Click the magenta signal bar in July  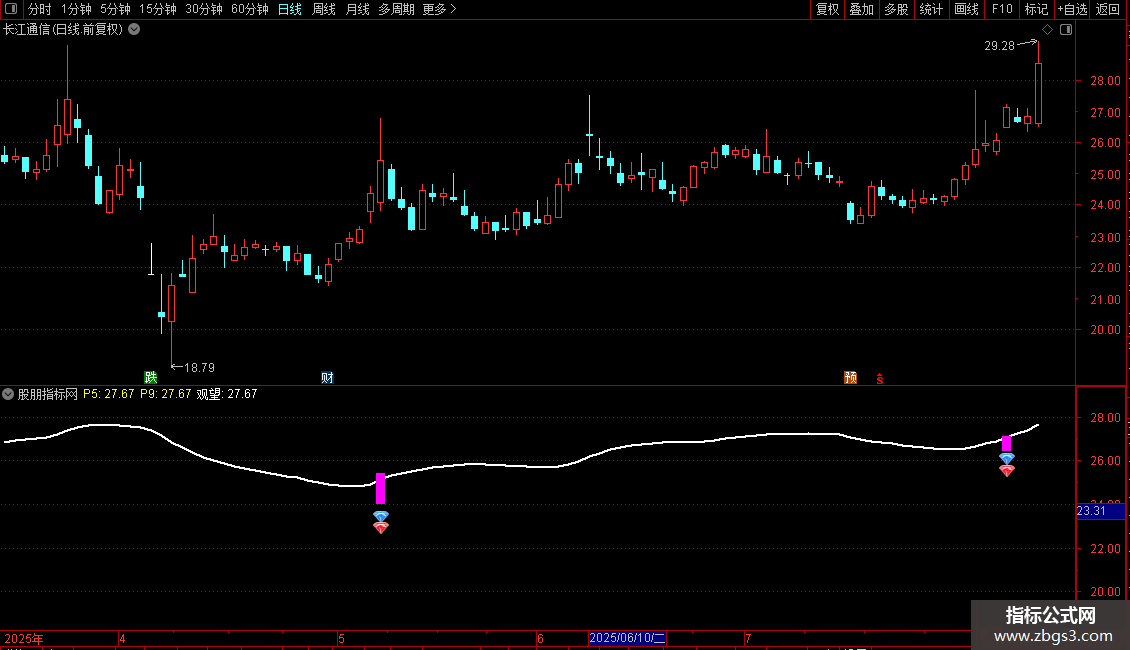[1007, 444]
